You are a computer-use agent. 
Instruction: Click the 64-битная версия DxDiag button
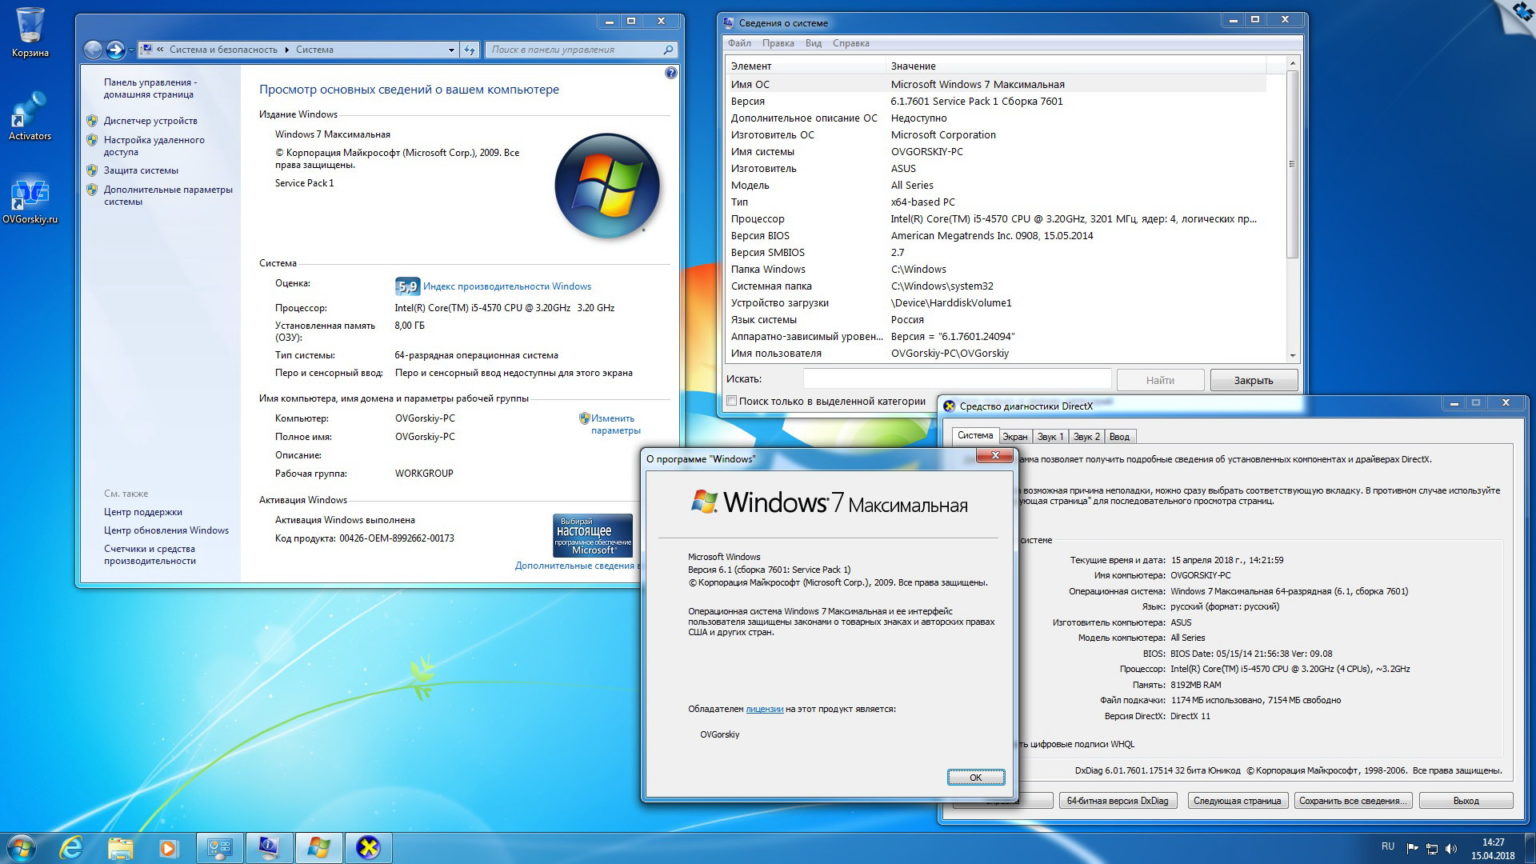[x=1117, y=800]
